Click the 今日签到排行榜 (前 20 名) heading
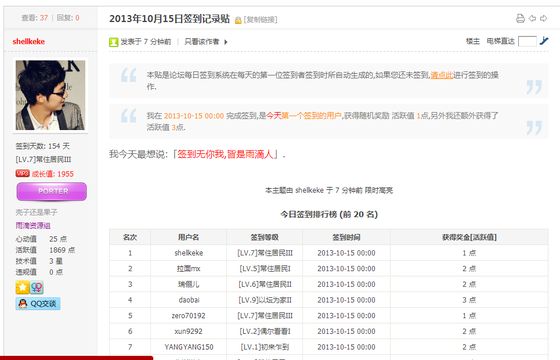 329,214
